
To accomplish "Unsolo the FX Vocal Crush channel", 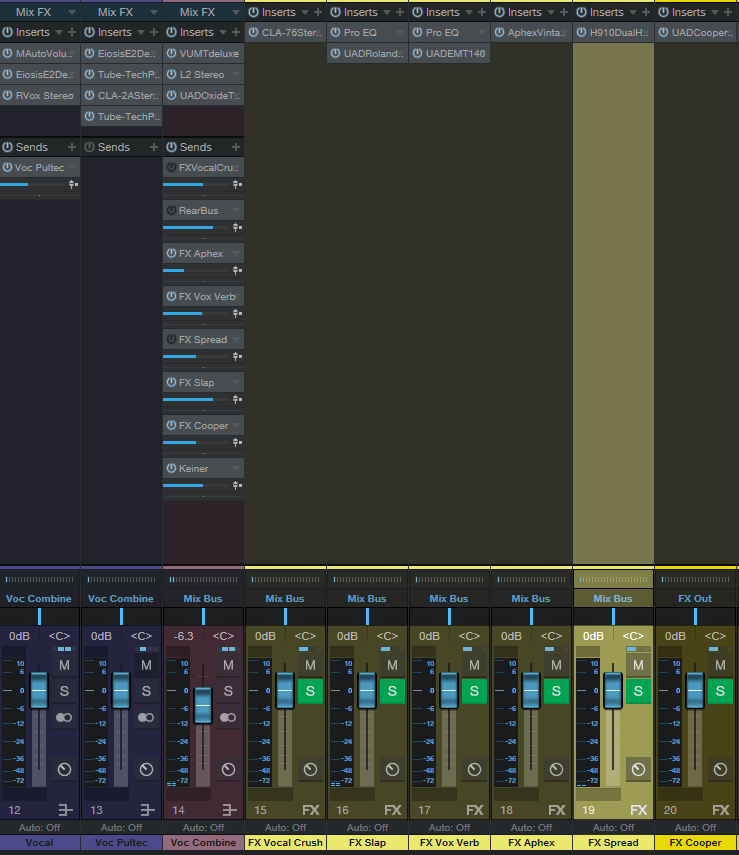I will pos(310,691).
